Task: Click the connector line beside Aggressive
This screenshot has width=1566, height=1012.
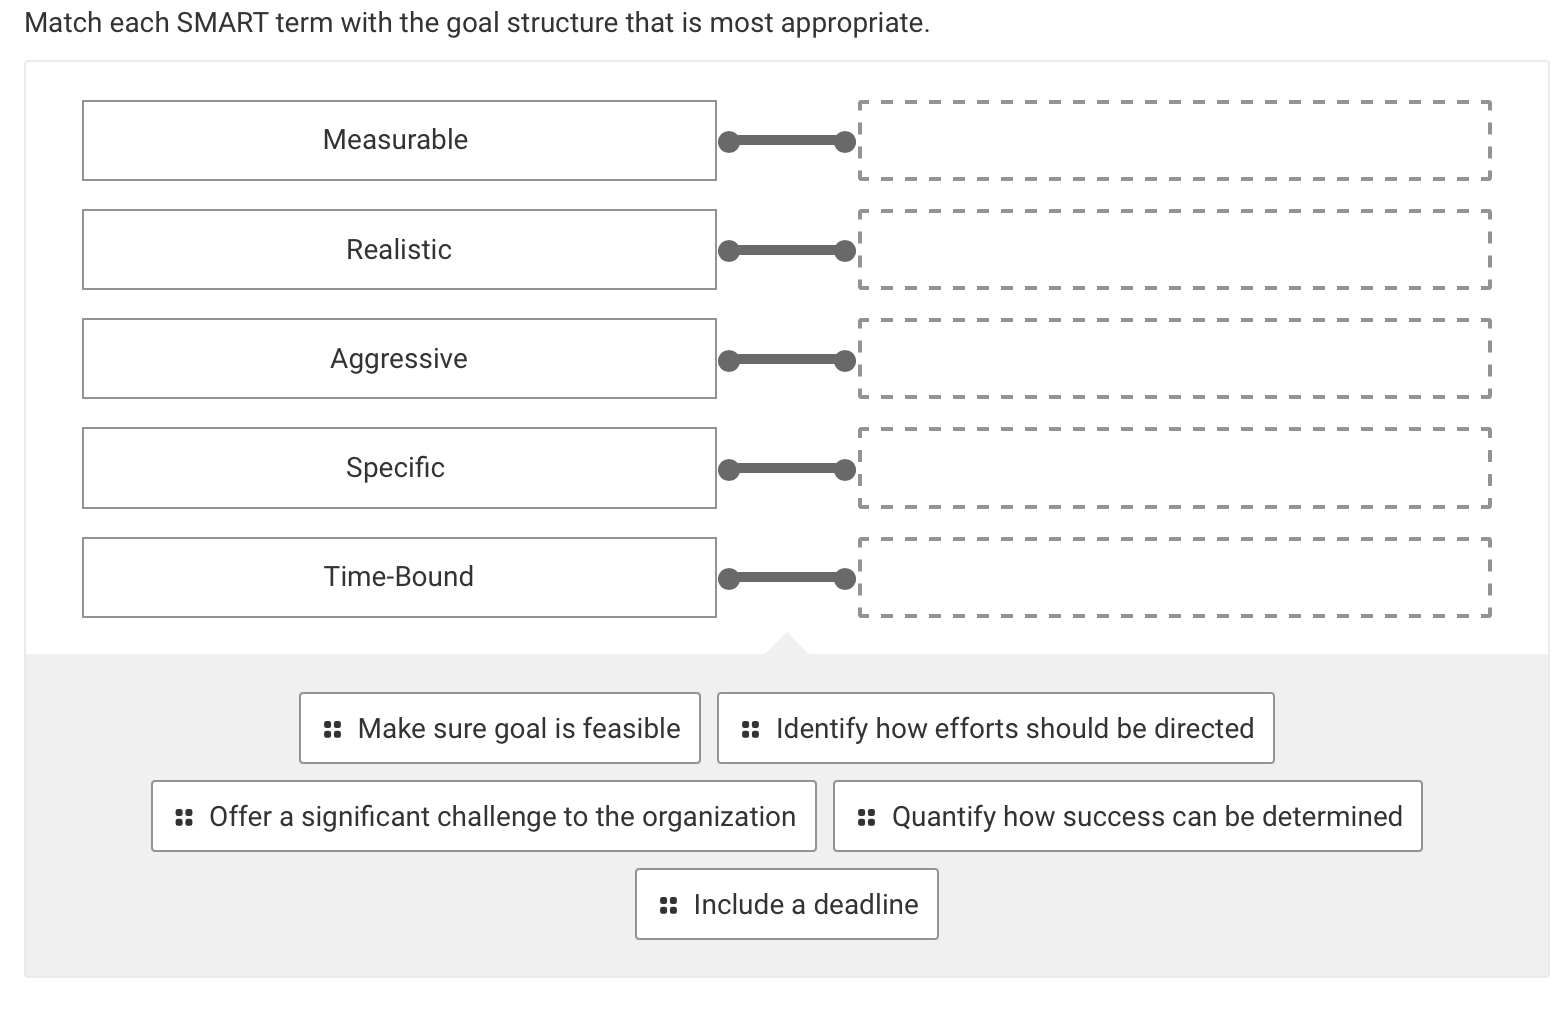Action: coord(785,358)
